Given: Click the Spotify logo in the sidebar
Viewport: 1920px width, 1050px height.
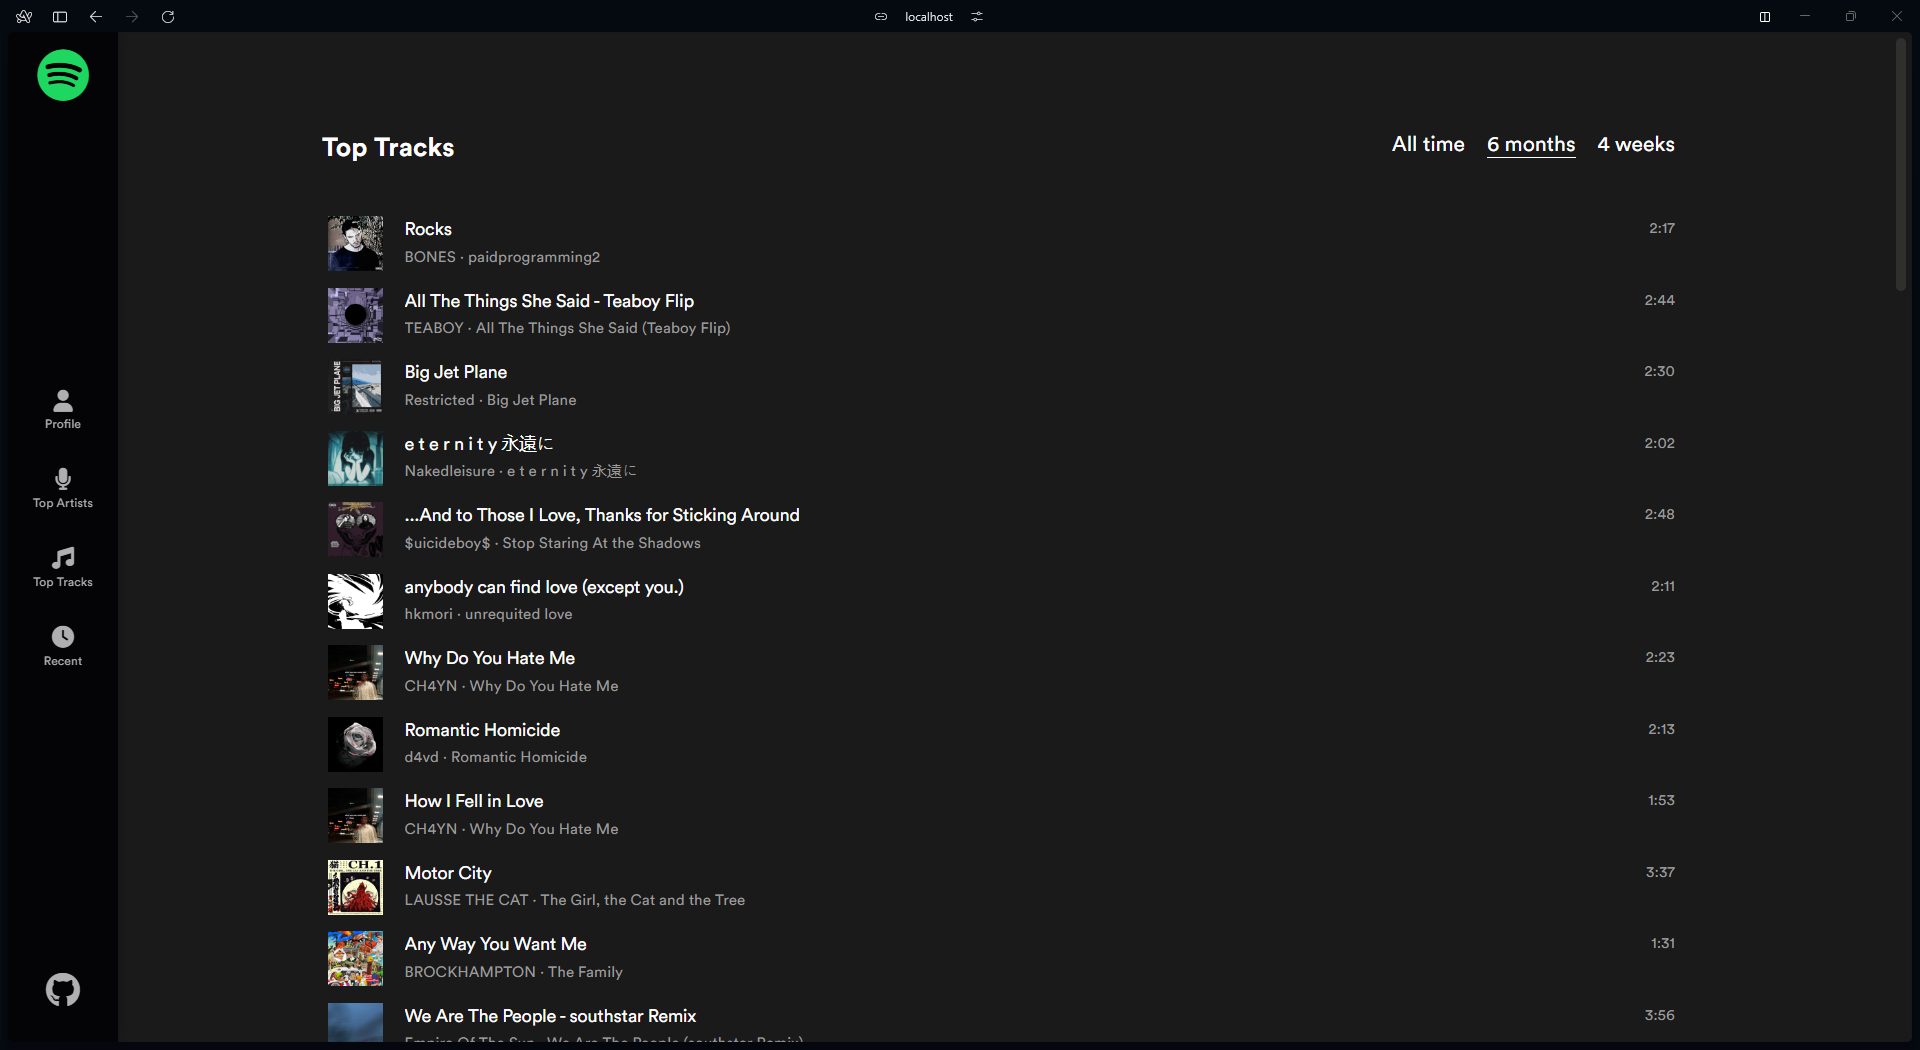Looking at the screenshot, I should tap(63, 75).
